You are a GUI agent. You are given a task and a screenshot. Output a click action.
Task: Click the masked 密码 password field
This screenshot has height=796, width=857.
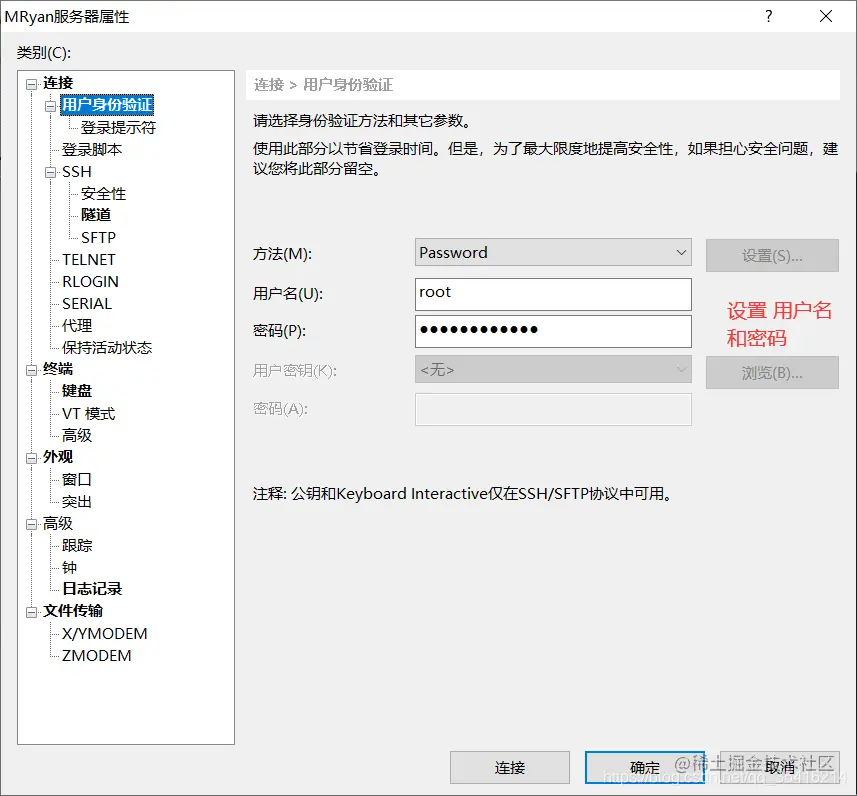click(x=553, y=331)
